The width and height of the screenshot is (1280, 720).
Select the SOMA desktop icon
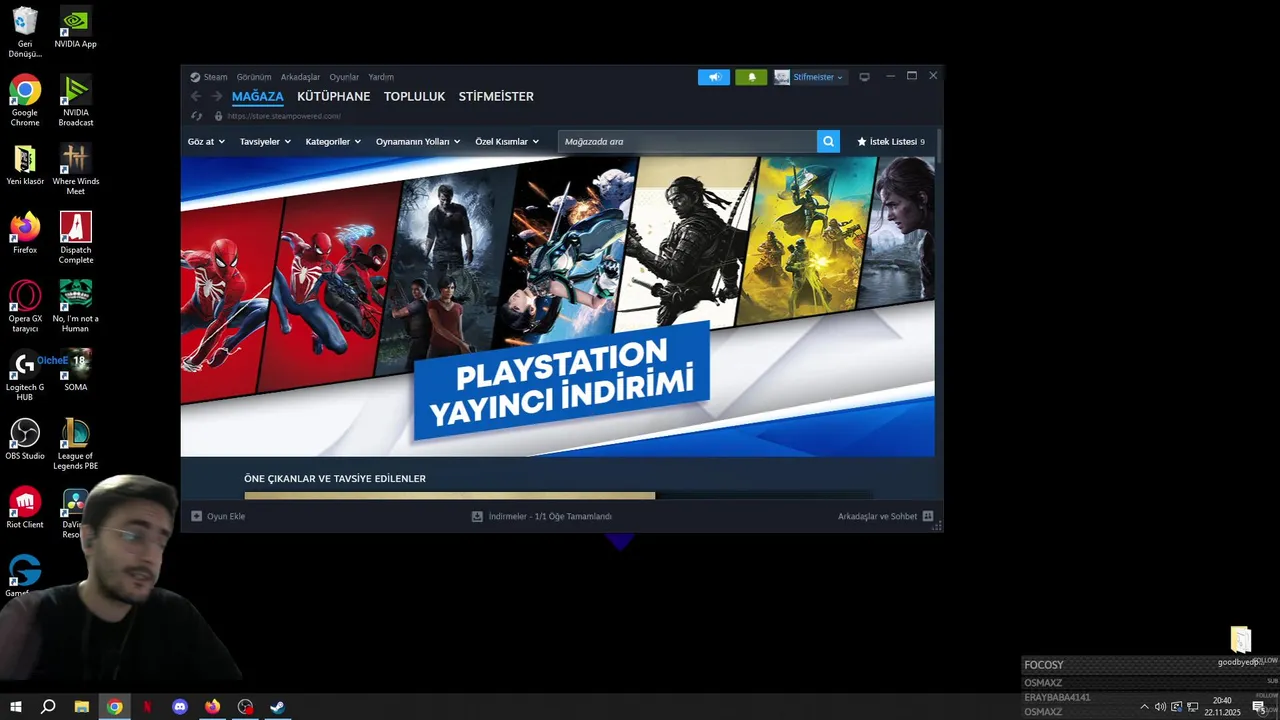tap(75, 370)
